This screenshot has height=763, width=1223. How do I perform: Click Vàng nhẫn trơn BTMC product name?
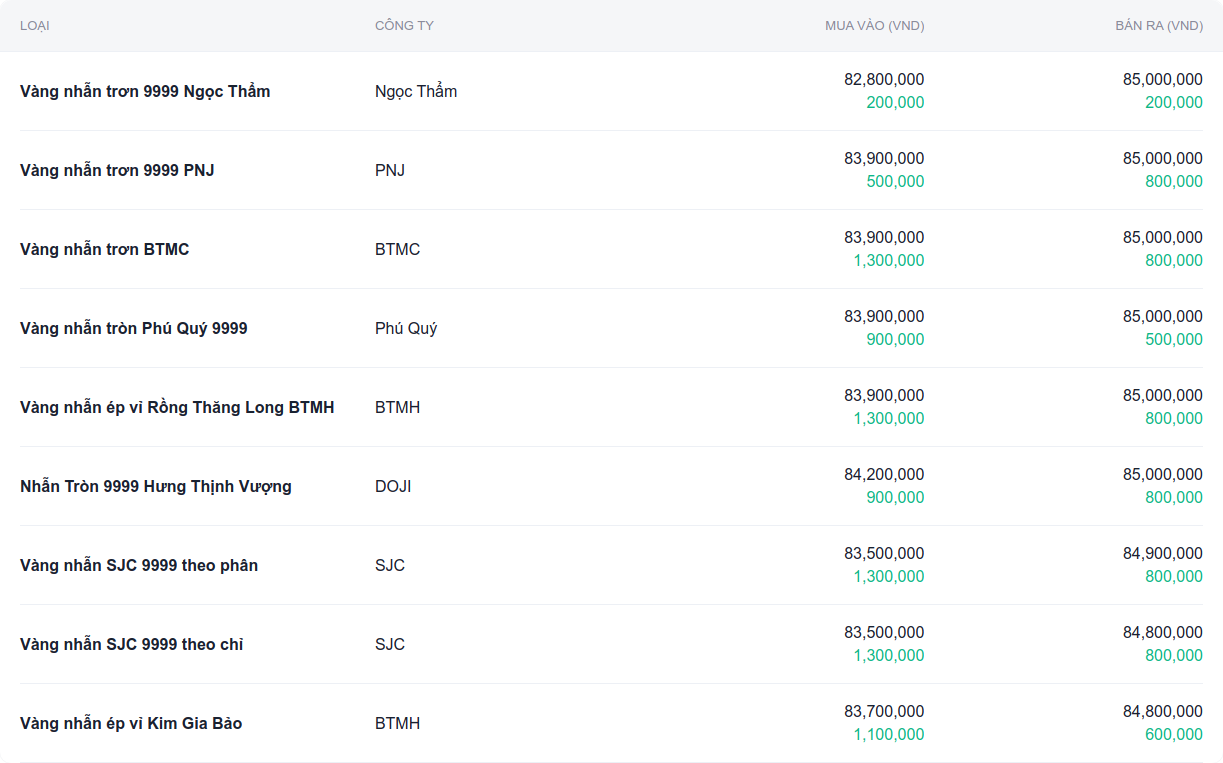click(x=104, y=249)
